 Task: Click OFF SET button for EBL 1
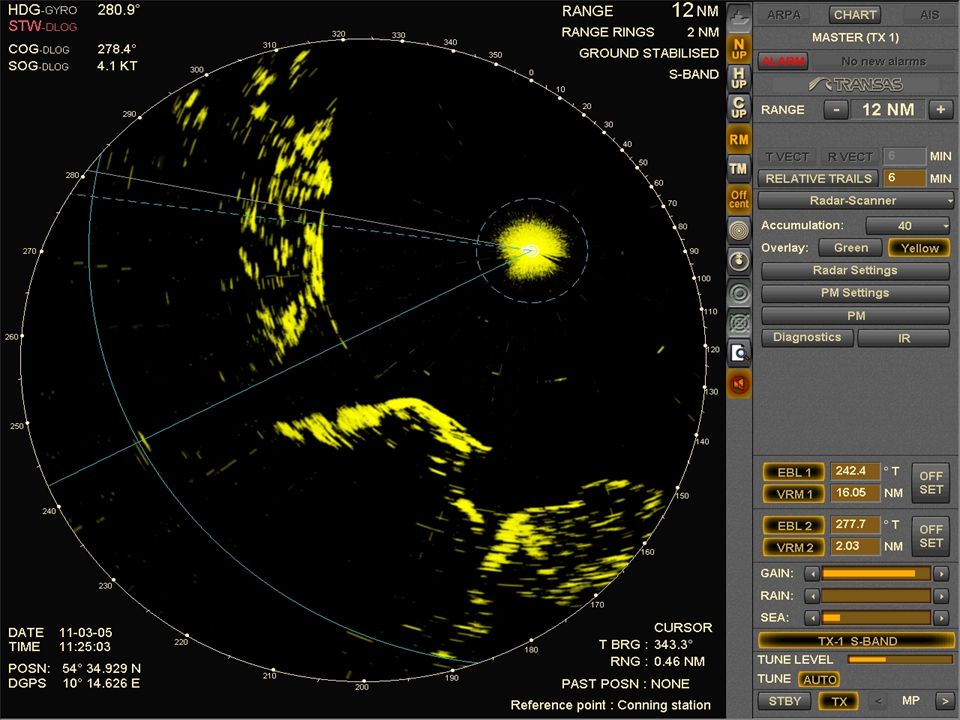click(931, 482)
